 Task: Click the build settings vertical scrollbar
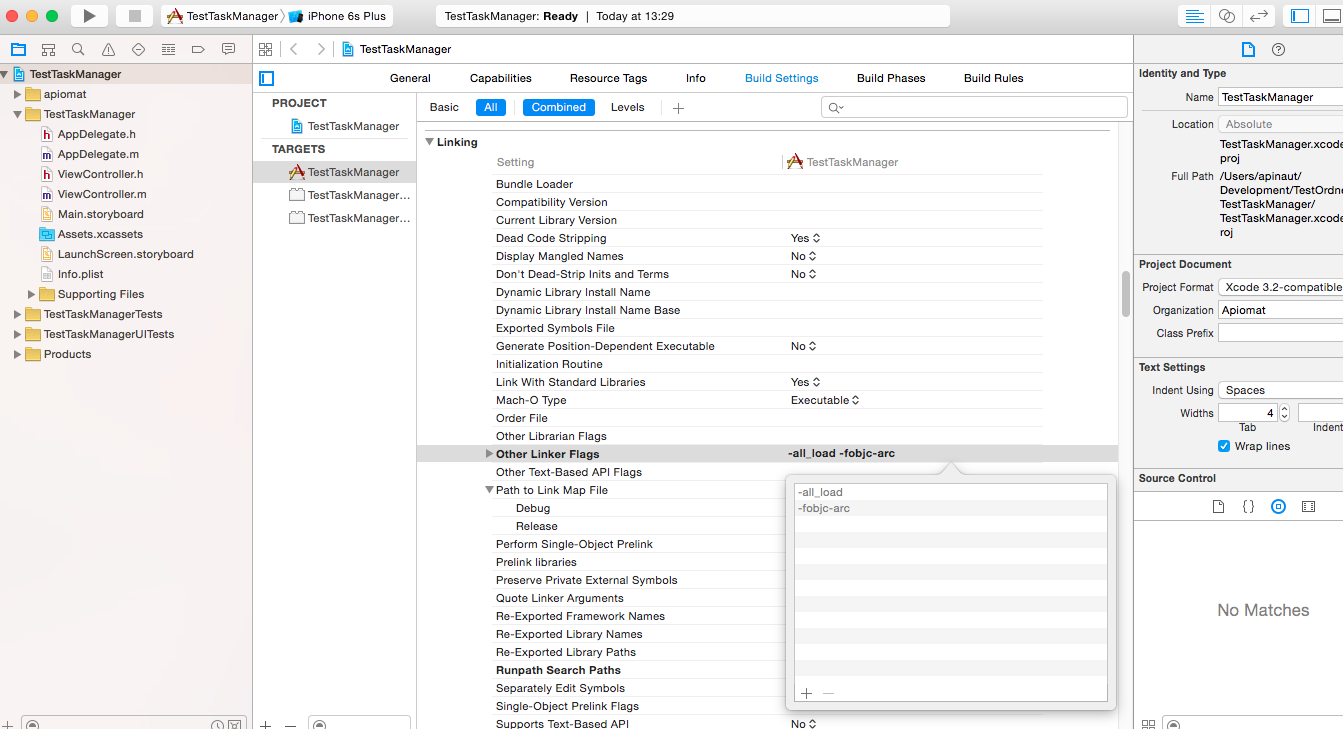pos(1126,293)
